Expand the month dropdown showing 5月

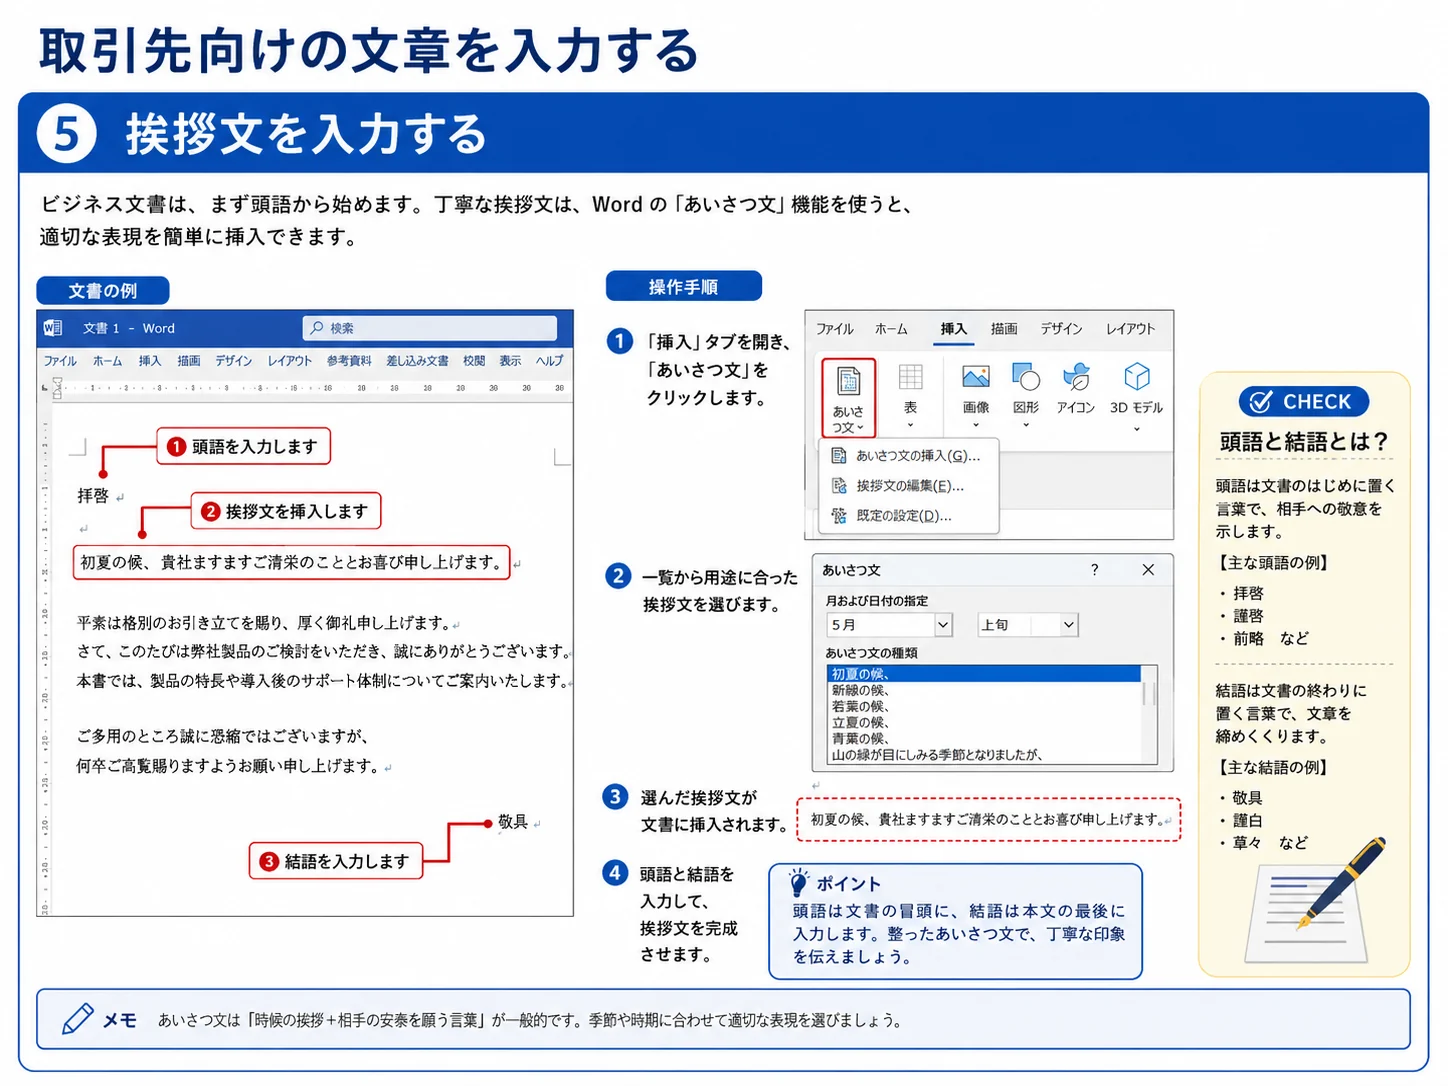click(x=943, y=625)
